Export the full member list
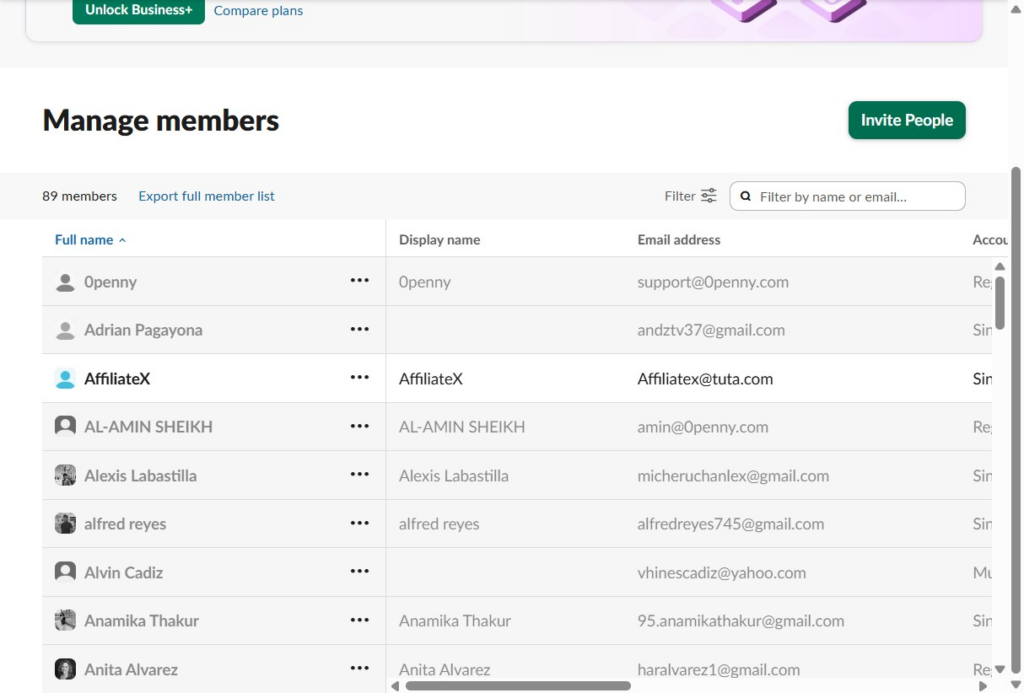 coord(206,196)
